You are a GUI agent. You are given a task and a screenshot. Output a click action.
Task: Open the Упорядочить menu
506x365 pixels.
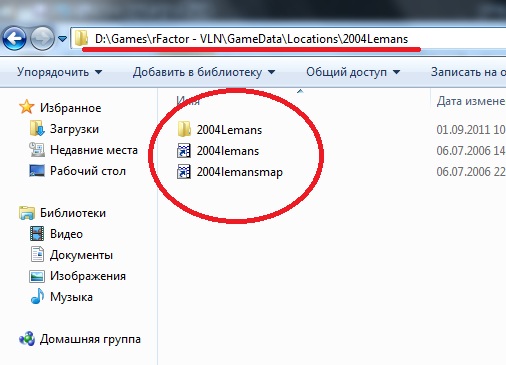click(59, 72)
